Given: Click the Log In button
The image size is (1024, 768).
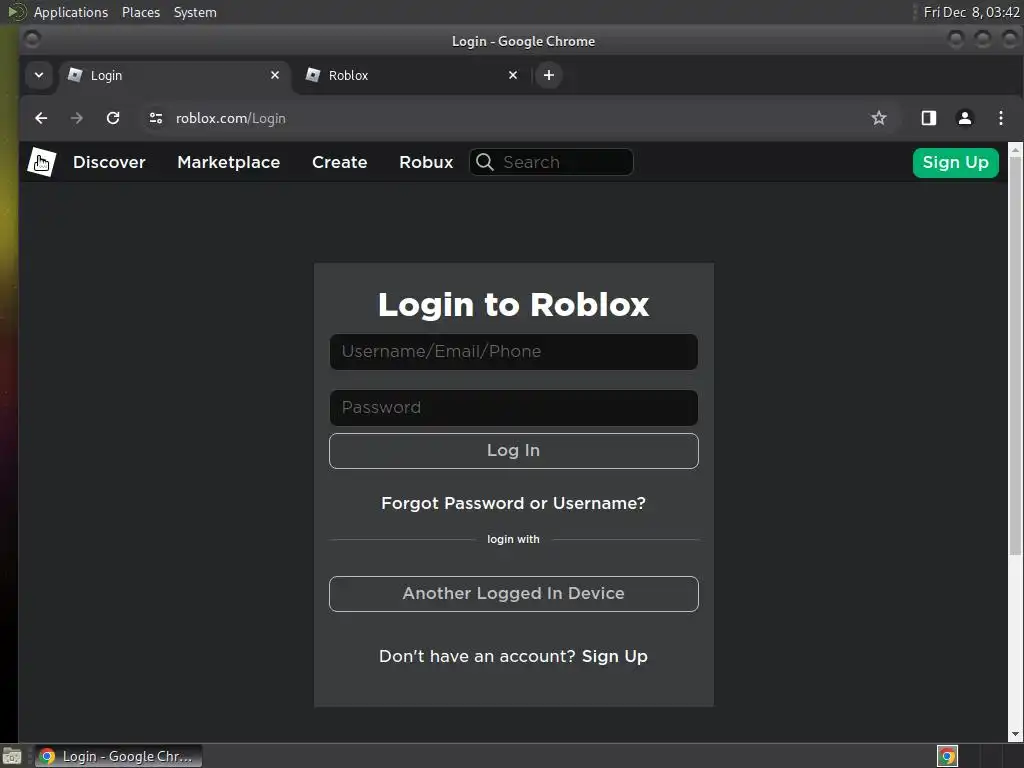Looking at the screenshot, I should click(x=513, y=451).
